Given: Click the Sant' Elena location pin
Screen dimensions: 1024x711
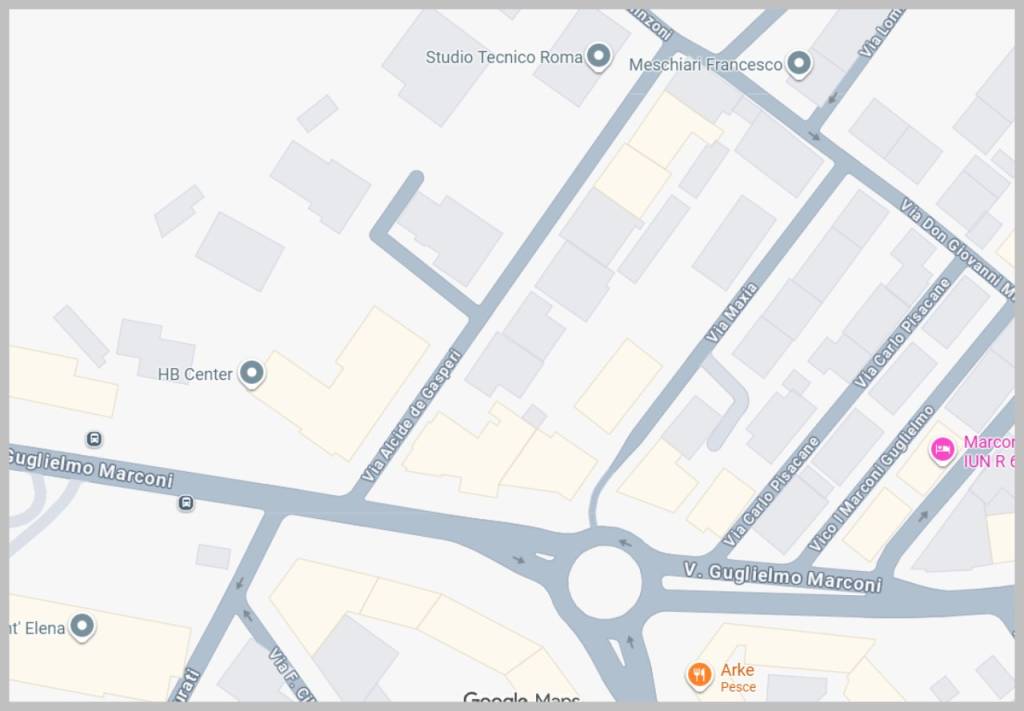Looking at the screenshot, I should click(x=82, y=628).
